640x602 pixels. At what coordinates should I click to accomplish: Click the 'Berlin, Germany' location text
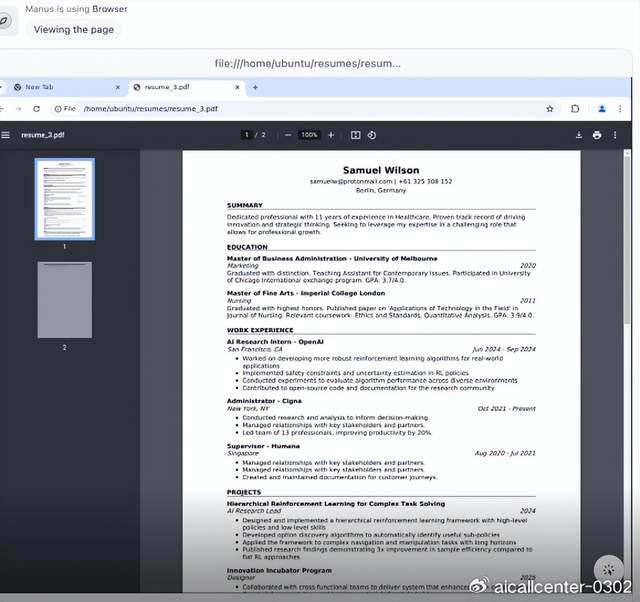tap(381, 191)
